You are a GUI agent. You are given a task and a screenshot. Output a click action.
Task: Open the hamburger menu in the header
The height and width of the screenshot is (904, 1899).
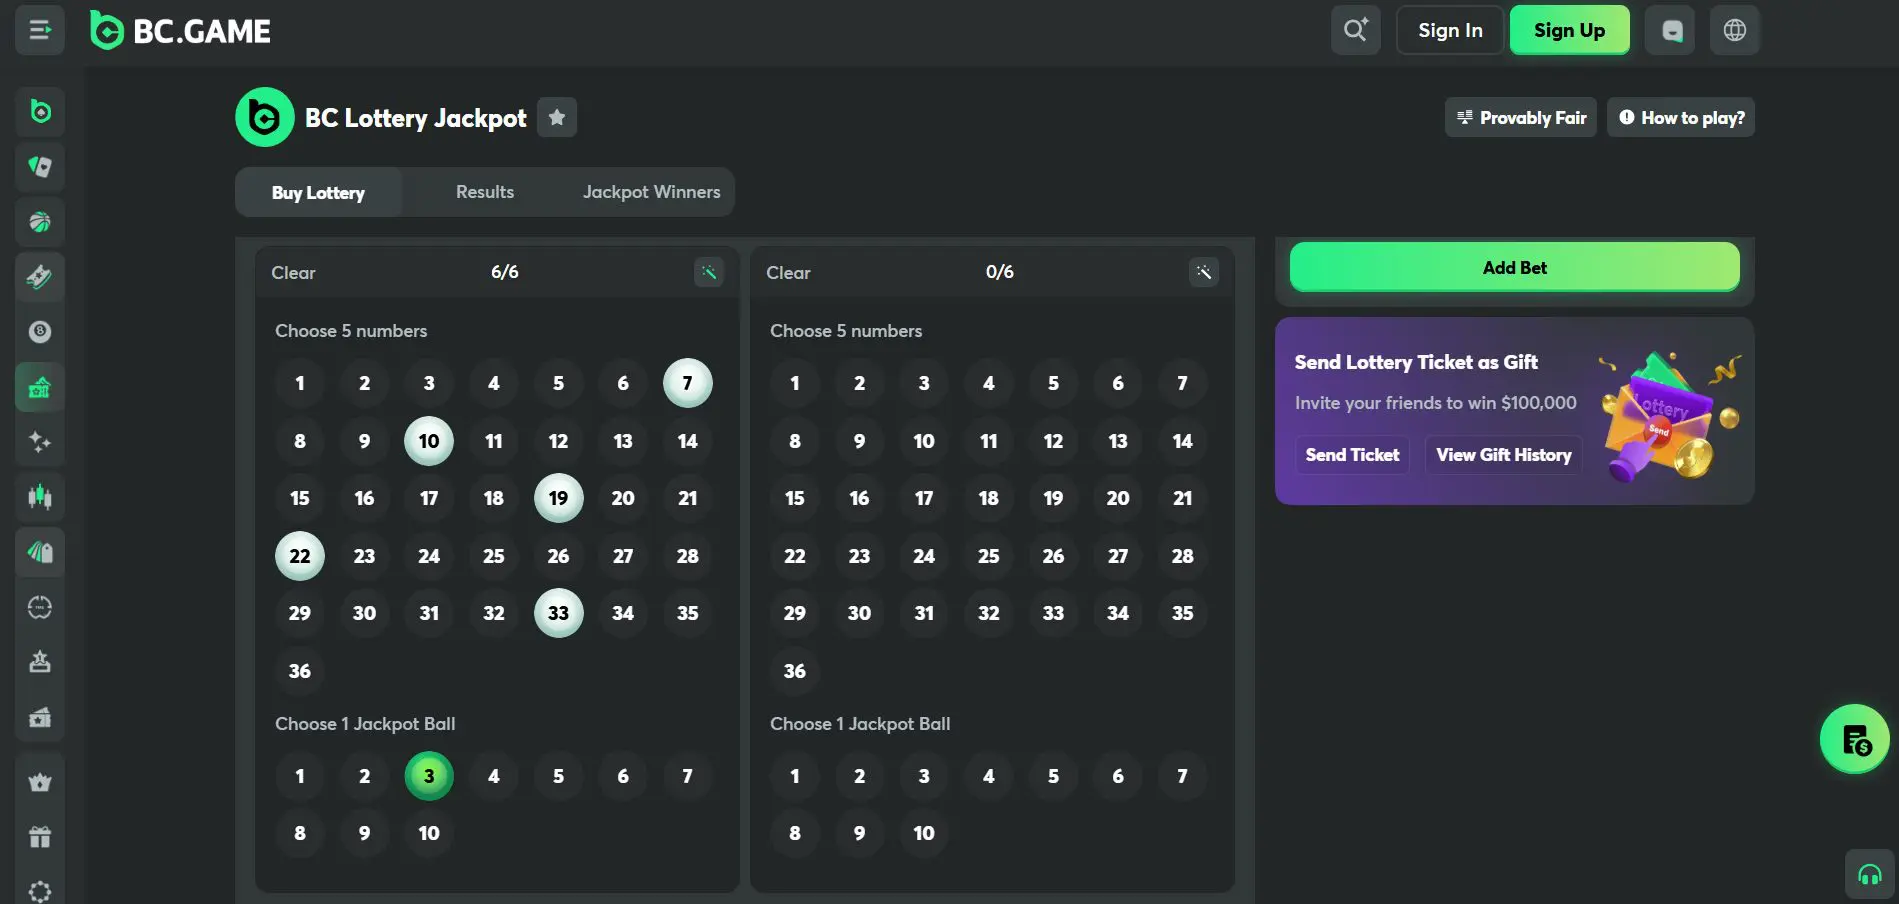coord(40,30)
